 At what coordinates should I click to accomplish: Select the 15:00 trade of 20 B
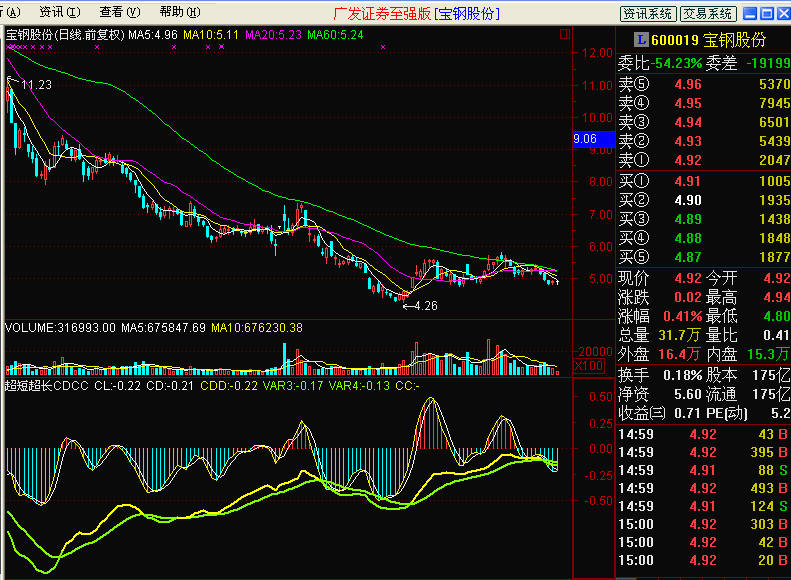click(704, 560)
